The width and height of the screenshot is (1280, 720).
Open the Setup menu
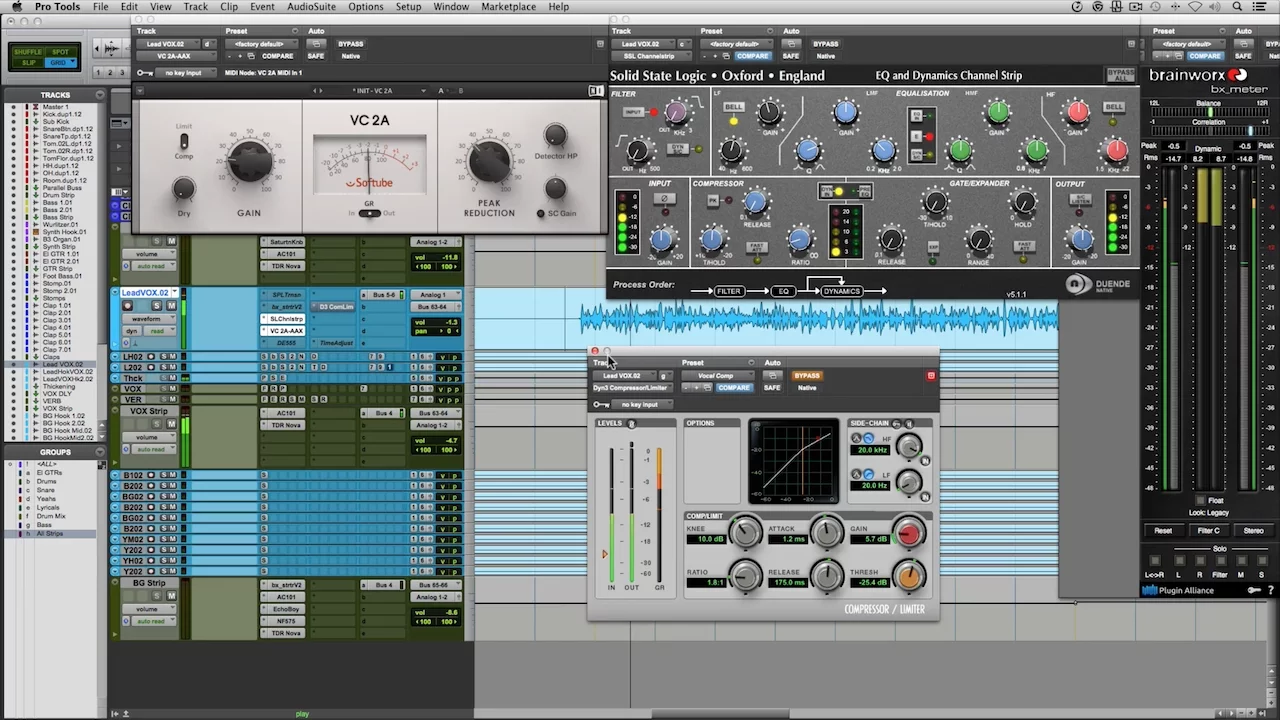(408, 7)
